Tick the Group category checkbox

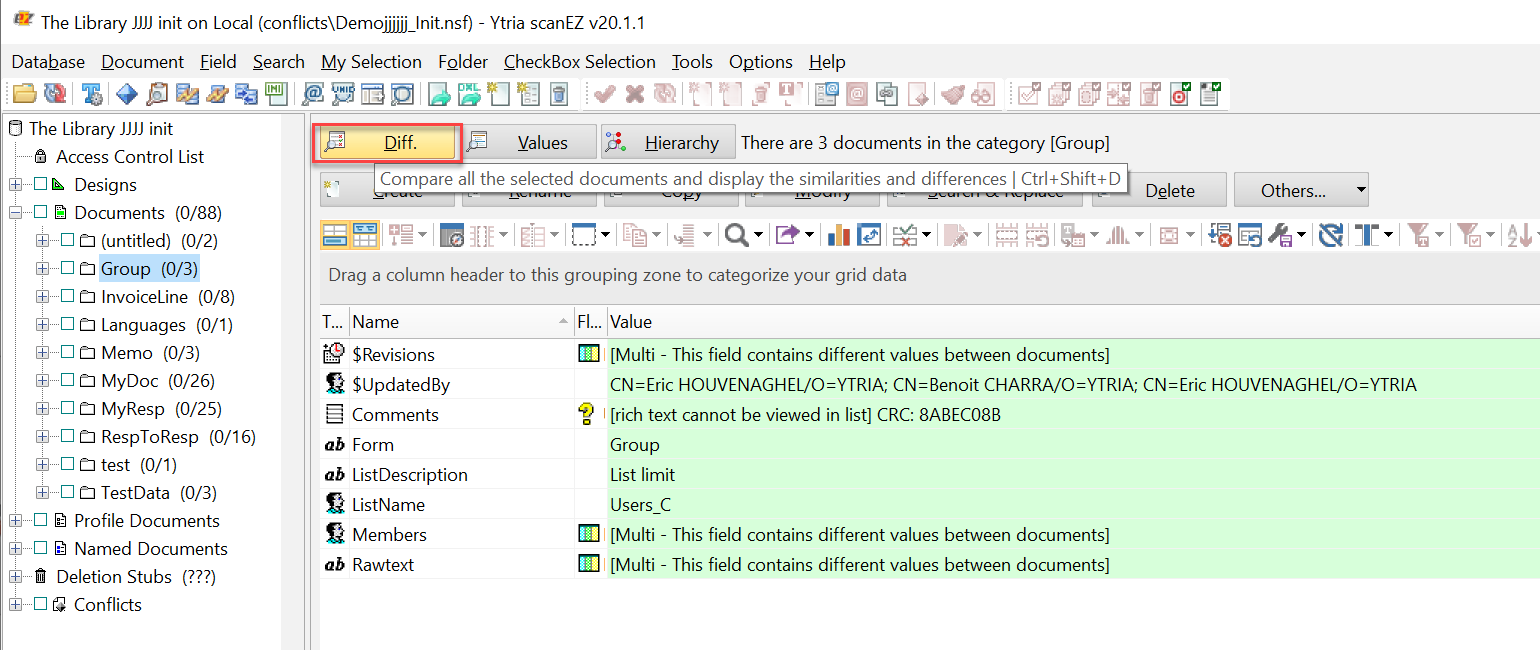point(68,269)
